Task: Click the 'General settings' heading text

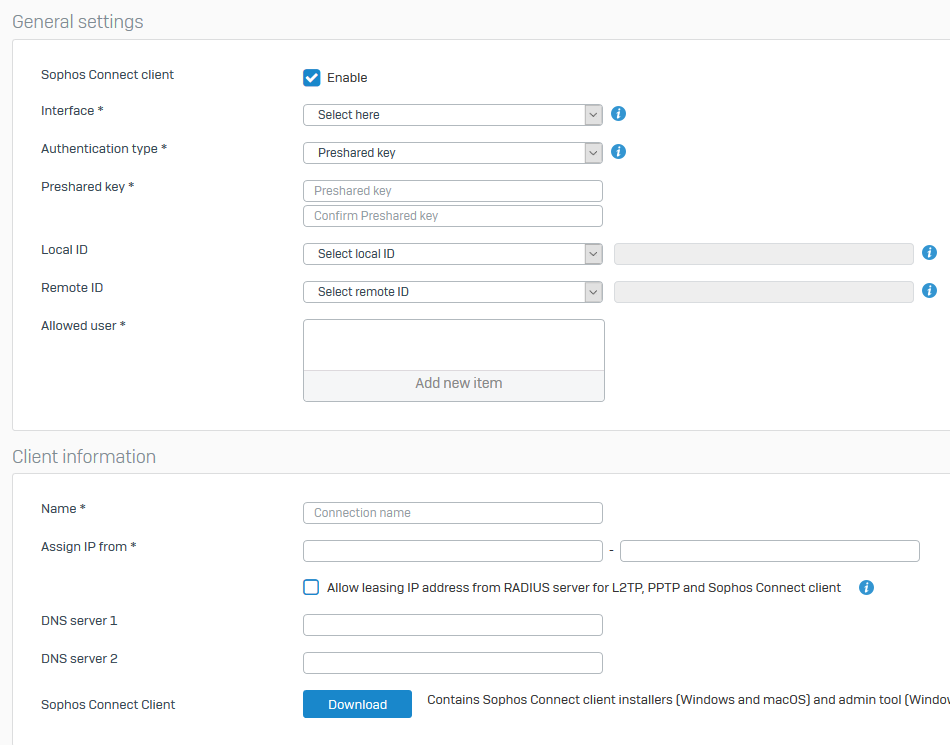Action: tap(78, 22)
